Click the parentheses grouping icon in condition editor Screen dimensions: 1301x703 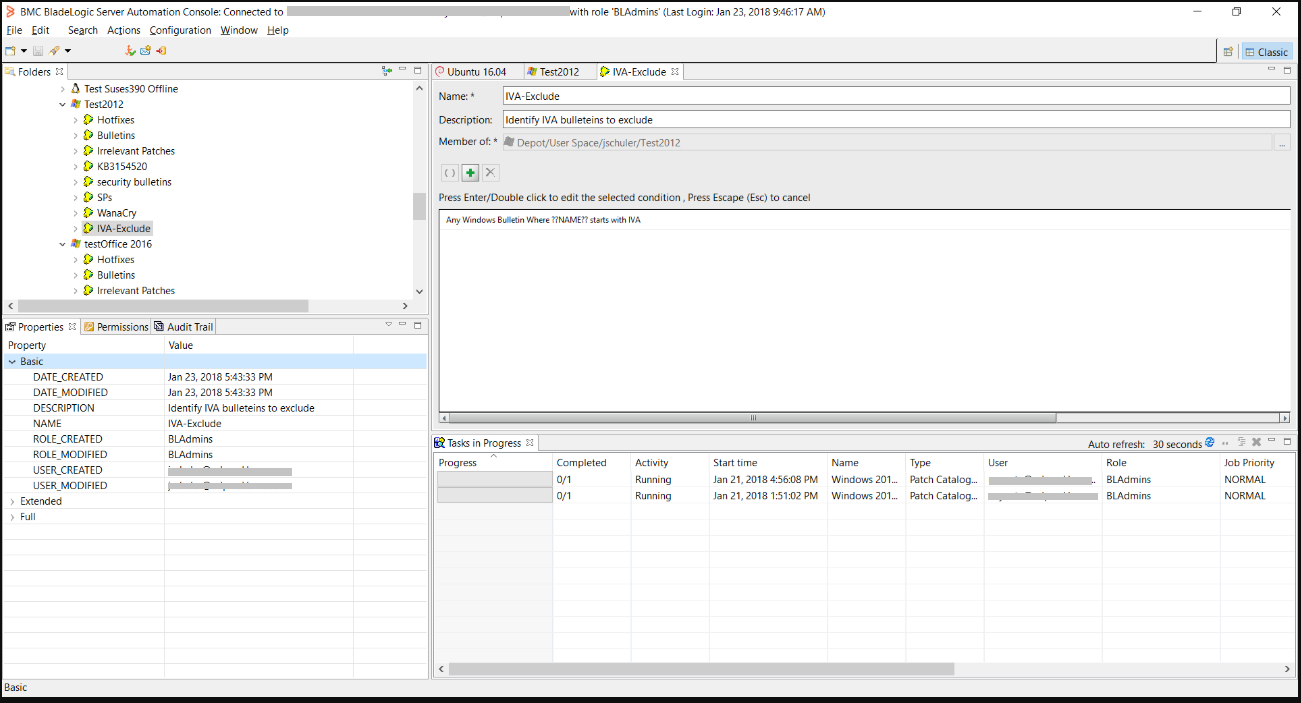point(450,173)
